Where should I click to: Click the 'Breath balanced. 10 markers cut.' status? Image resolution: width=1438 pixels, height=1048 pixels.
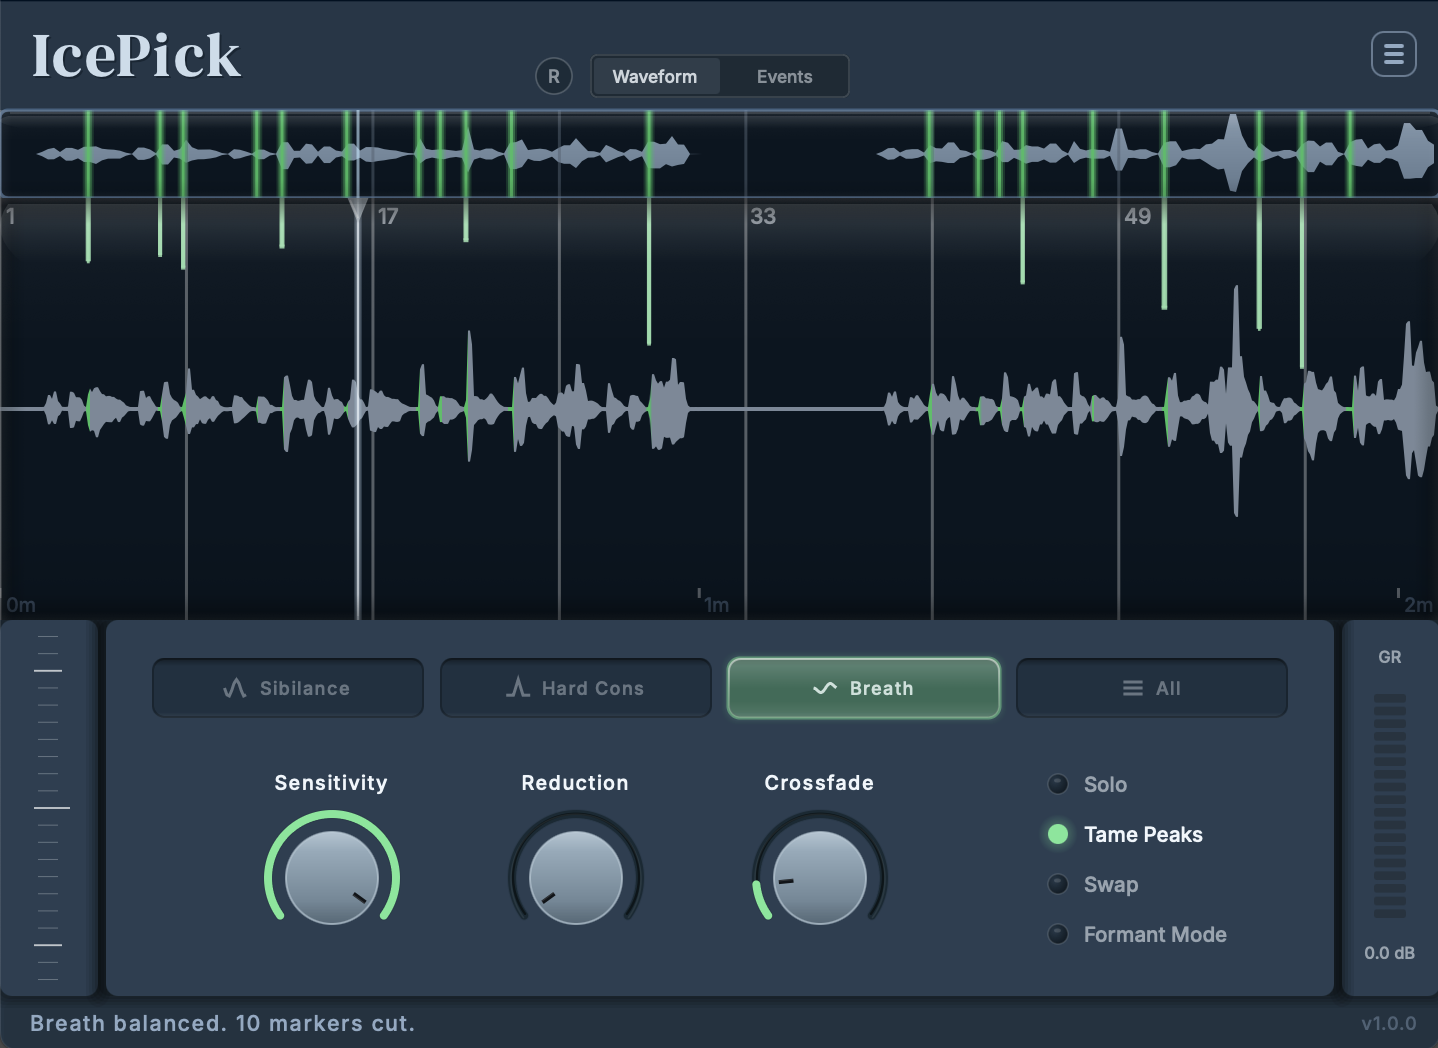[222, 1023]
